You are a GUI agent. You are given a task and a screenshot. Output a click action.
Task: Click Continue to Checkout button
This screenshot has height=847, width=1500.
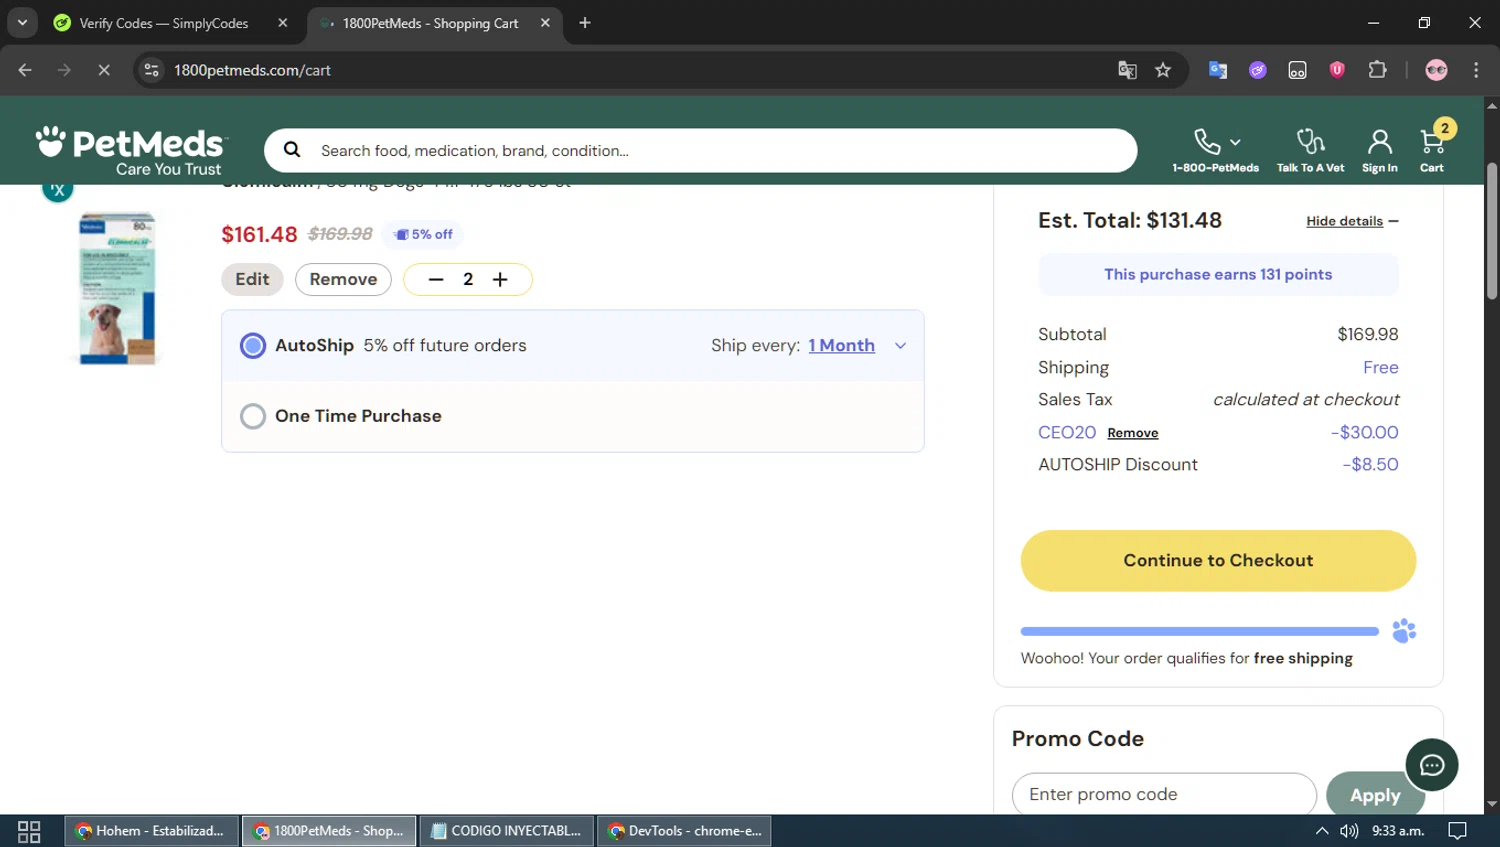[x=1218, y=561]
